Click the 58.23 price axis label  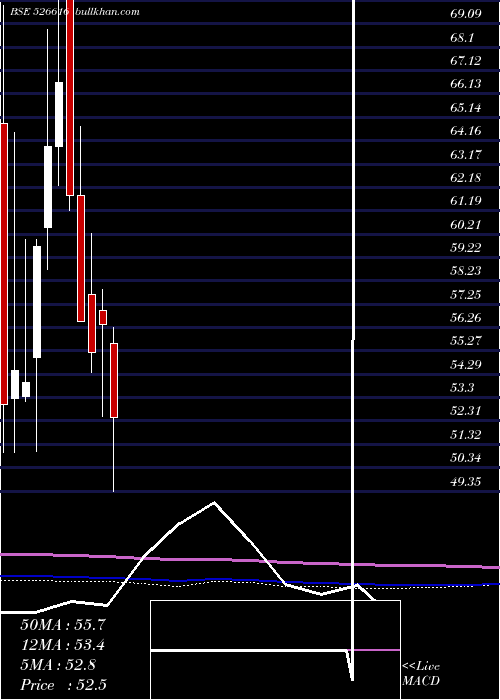click(x=466, y=271)
